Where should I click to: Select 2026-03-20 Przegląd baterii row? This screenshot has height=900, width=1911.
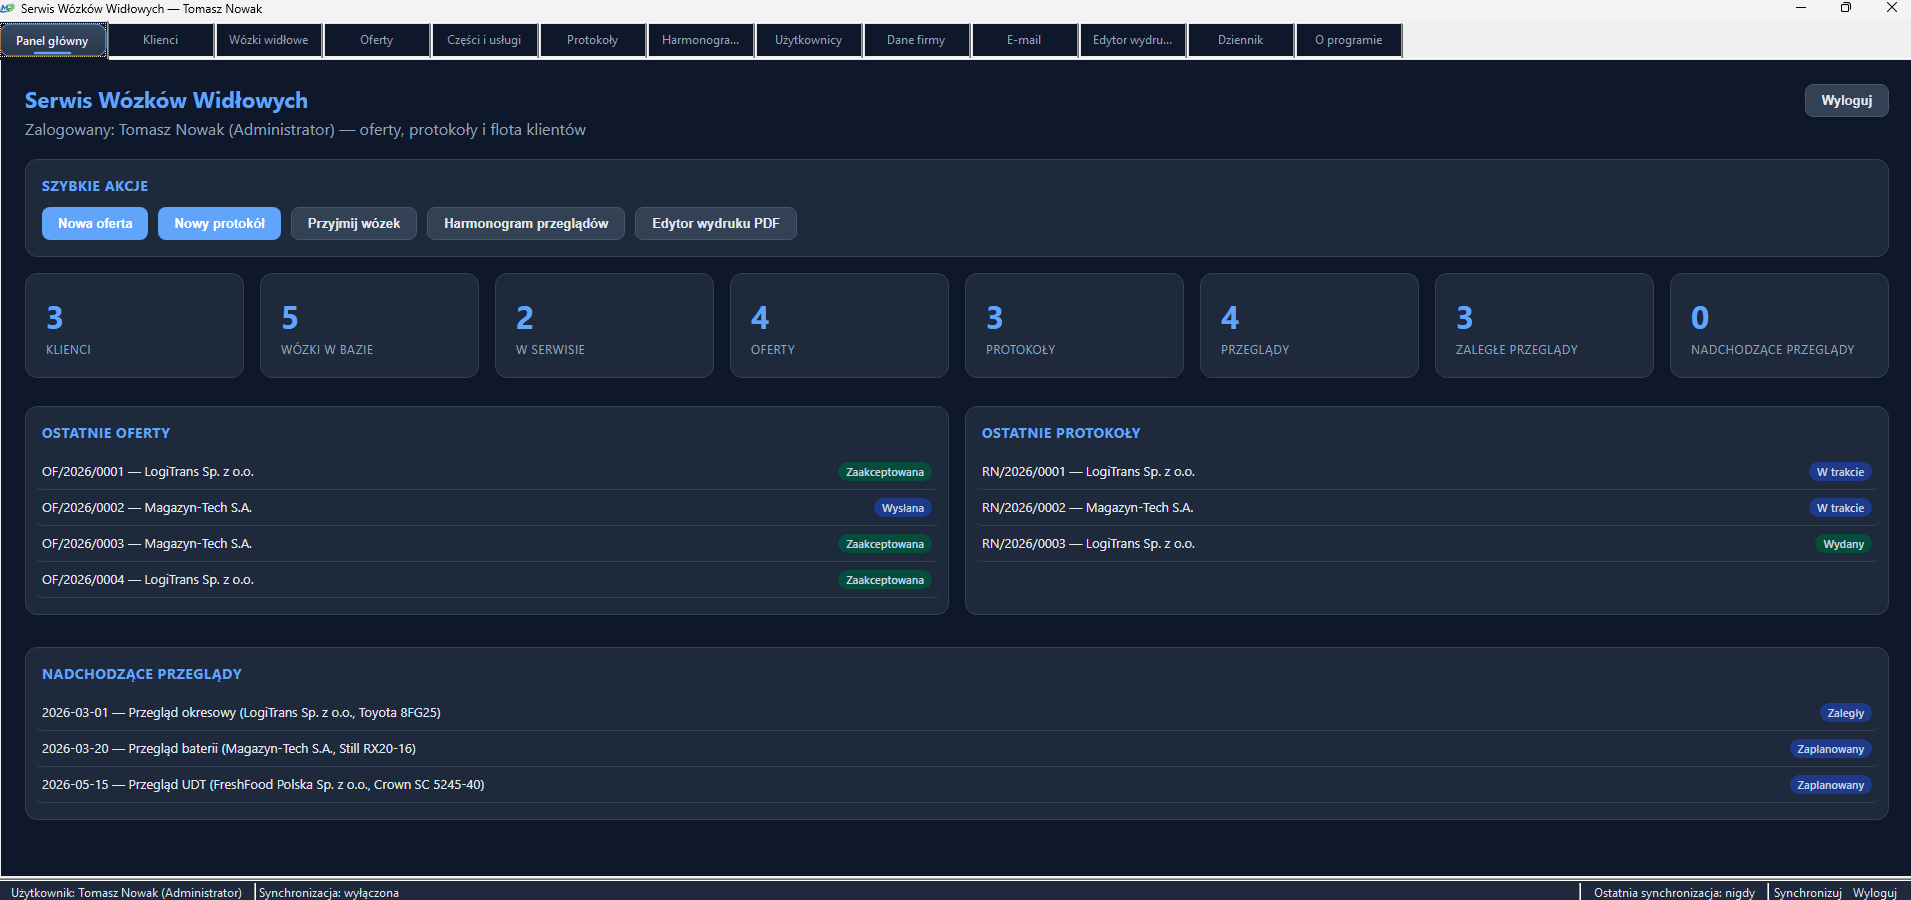pyautogui.click(x=957, y=749)
